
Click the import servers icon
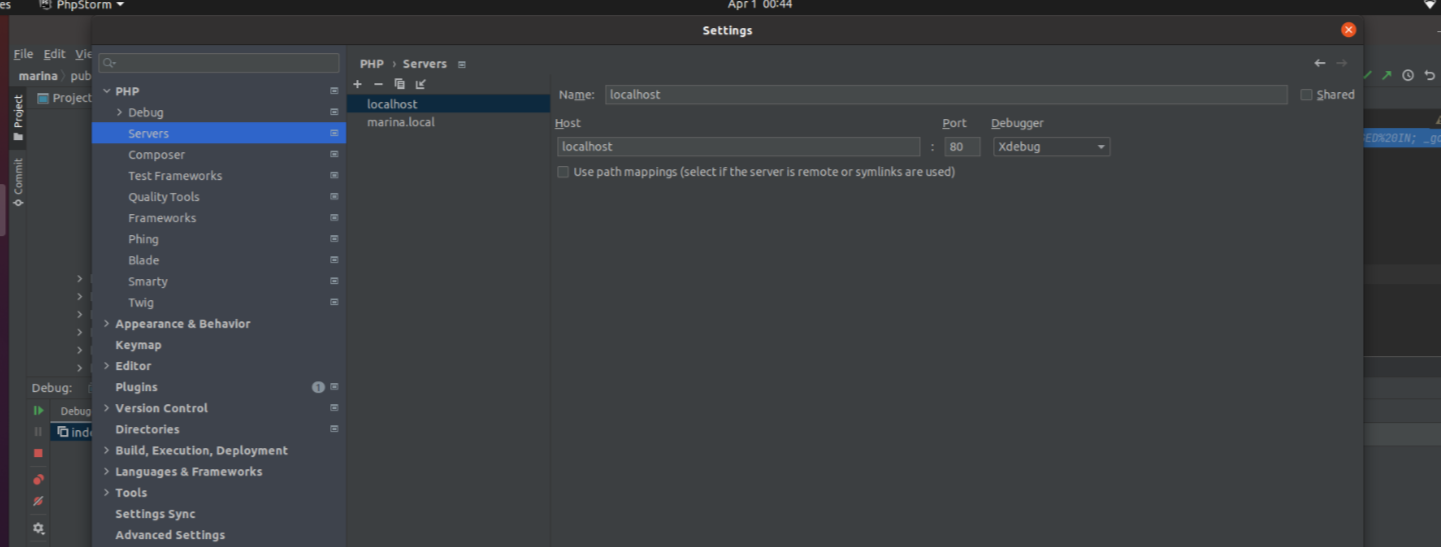(420, 84)
